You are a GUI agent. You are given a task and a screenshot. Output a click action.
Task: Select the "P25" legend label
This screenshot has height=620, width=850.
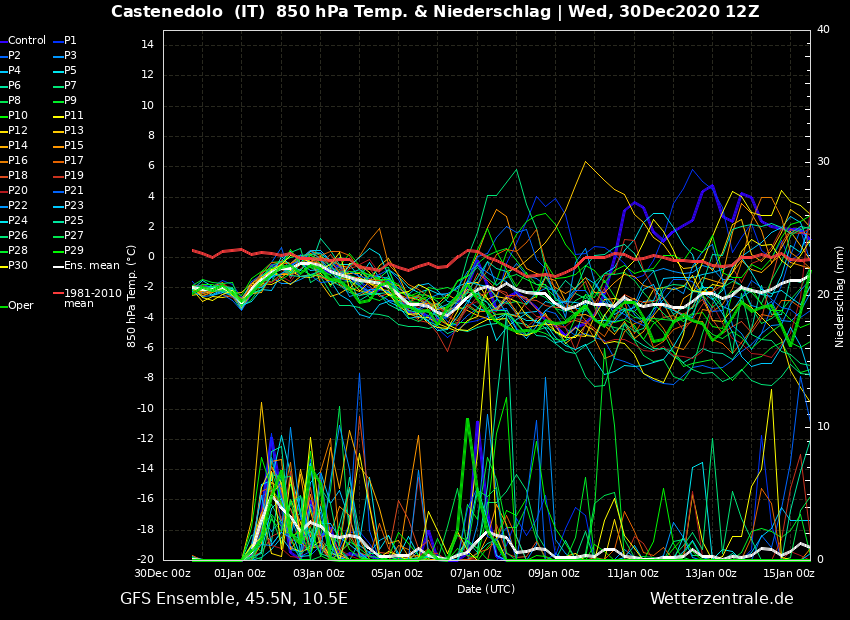(74, 221)
